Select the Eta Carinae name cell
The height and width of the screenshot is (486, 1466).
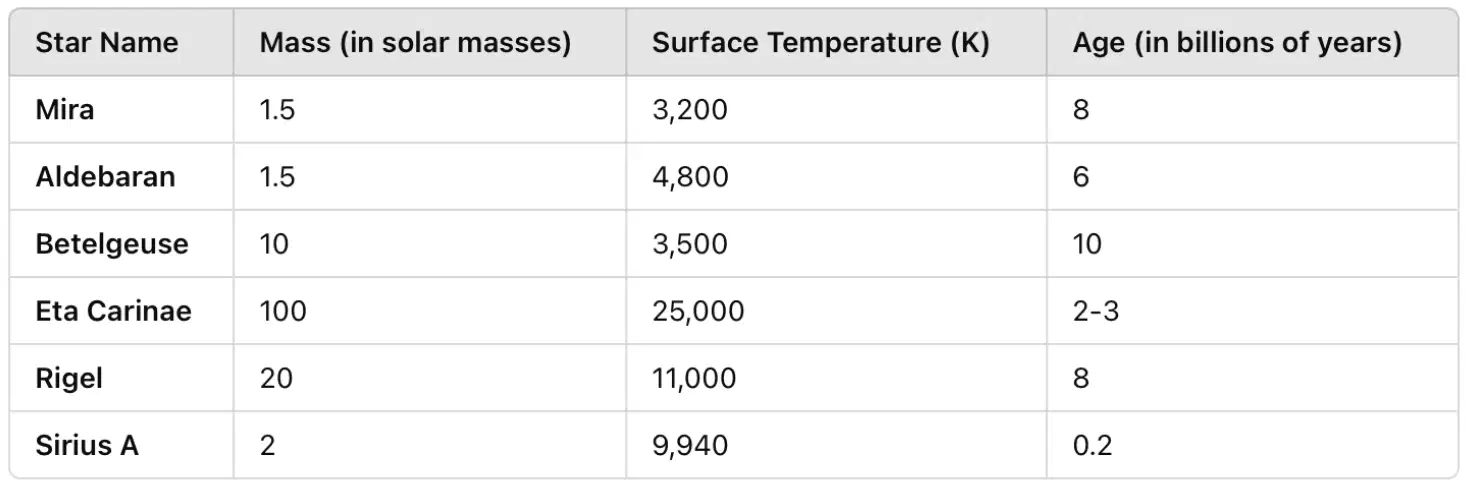(x=113, y=311)
